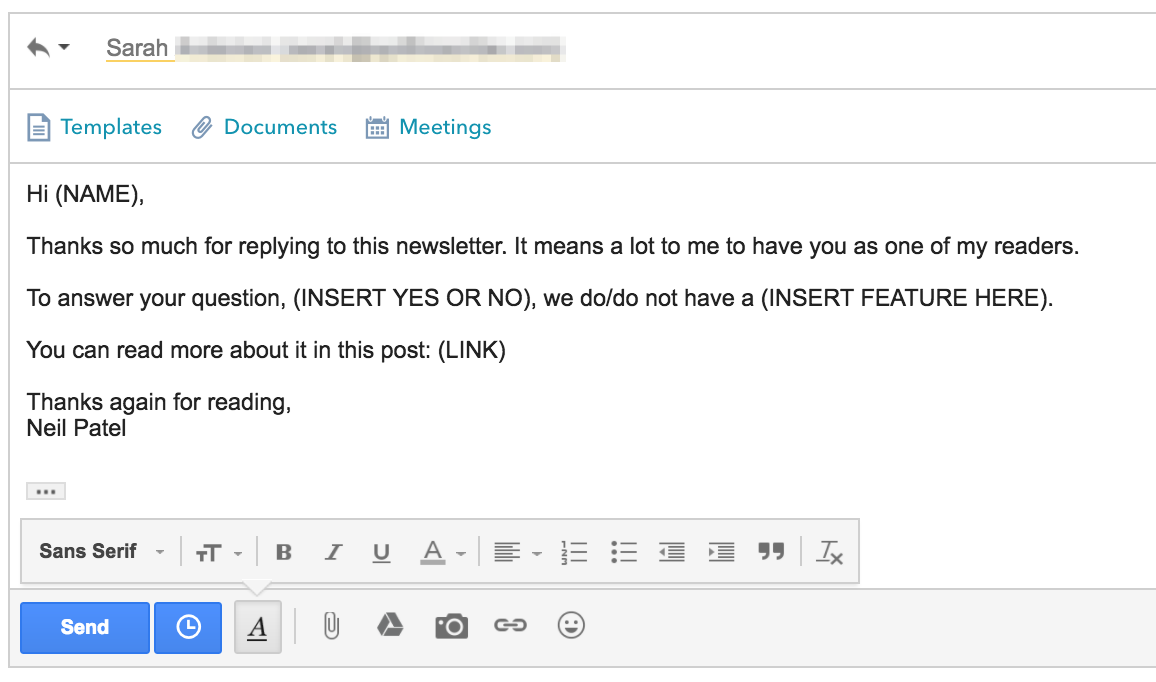Open the text color picker

[x=443, y=552]
